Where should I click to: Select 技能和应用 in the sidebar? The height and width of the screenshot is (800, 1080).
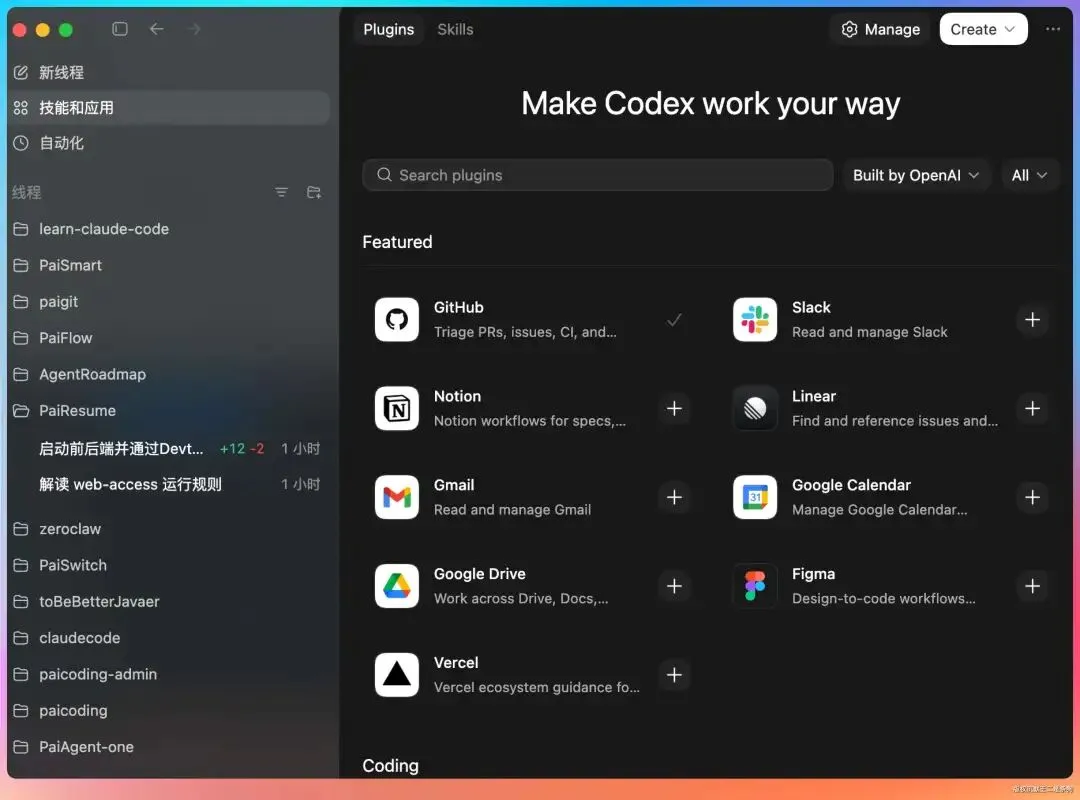(168, 107)
